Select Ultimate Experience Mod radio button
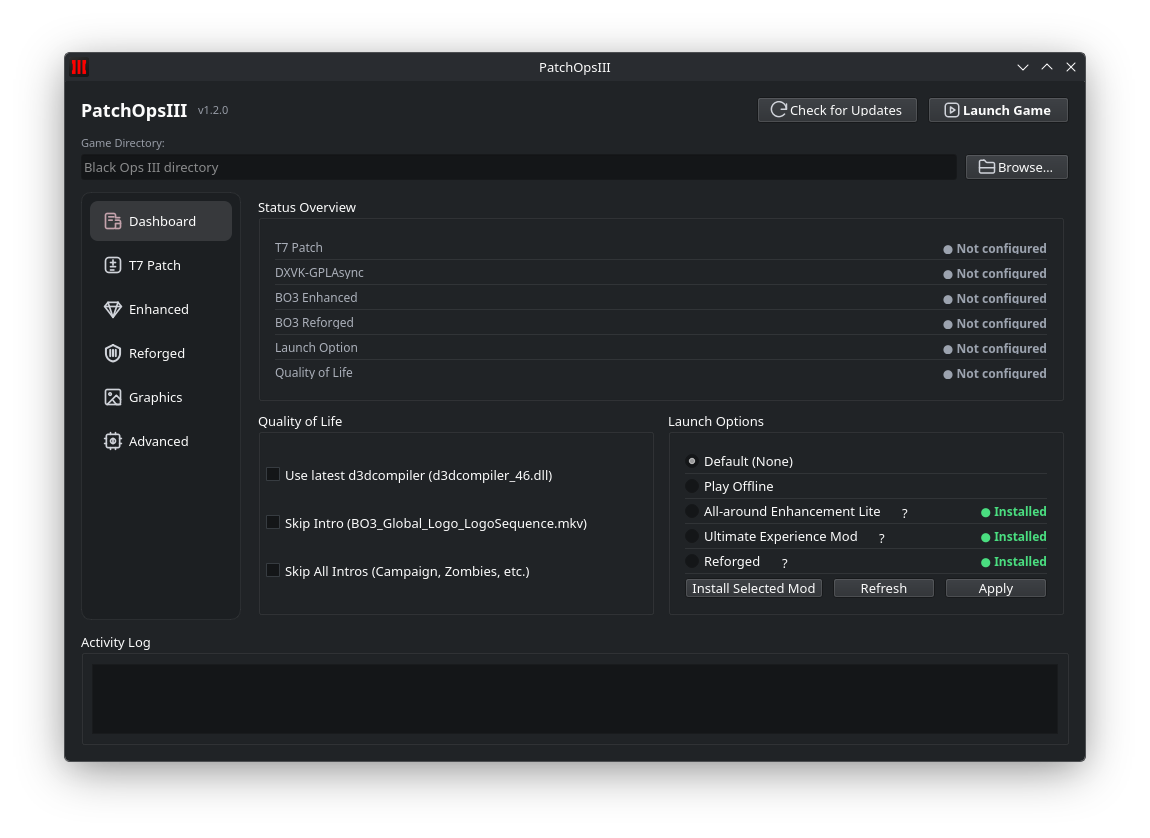This screenshot has width=1150, height=838. [x=691, y=536]
